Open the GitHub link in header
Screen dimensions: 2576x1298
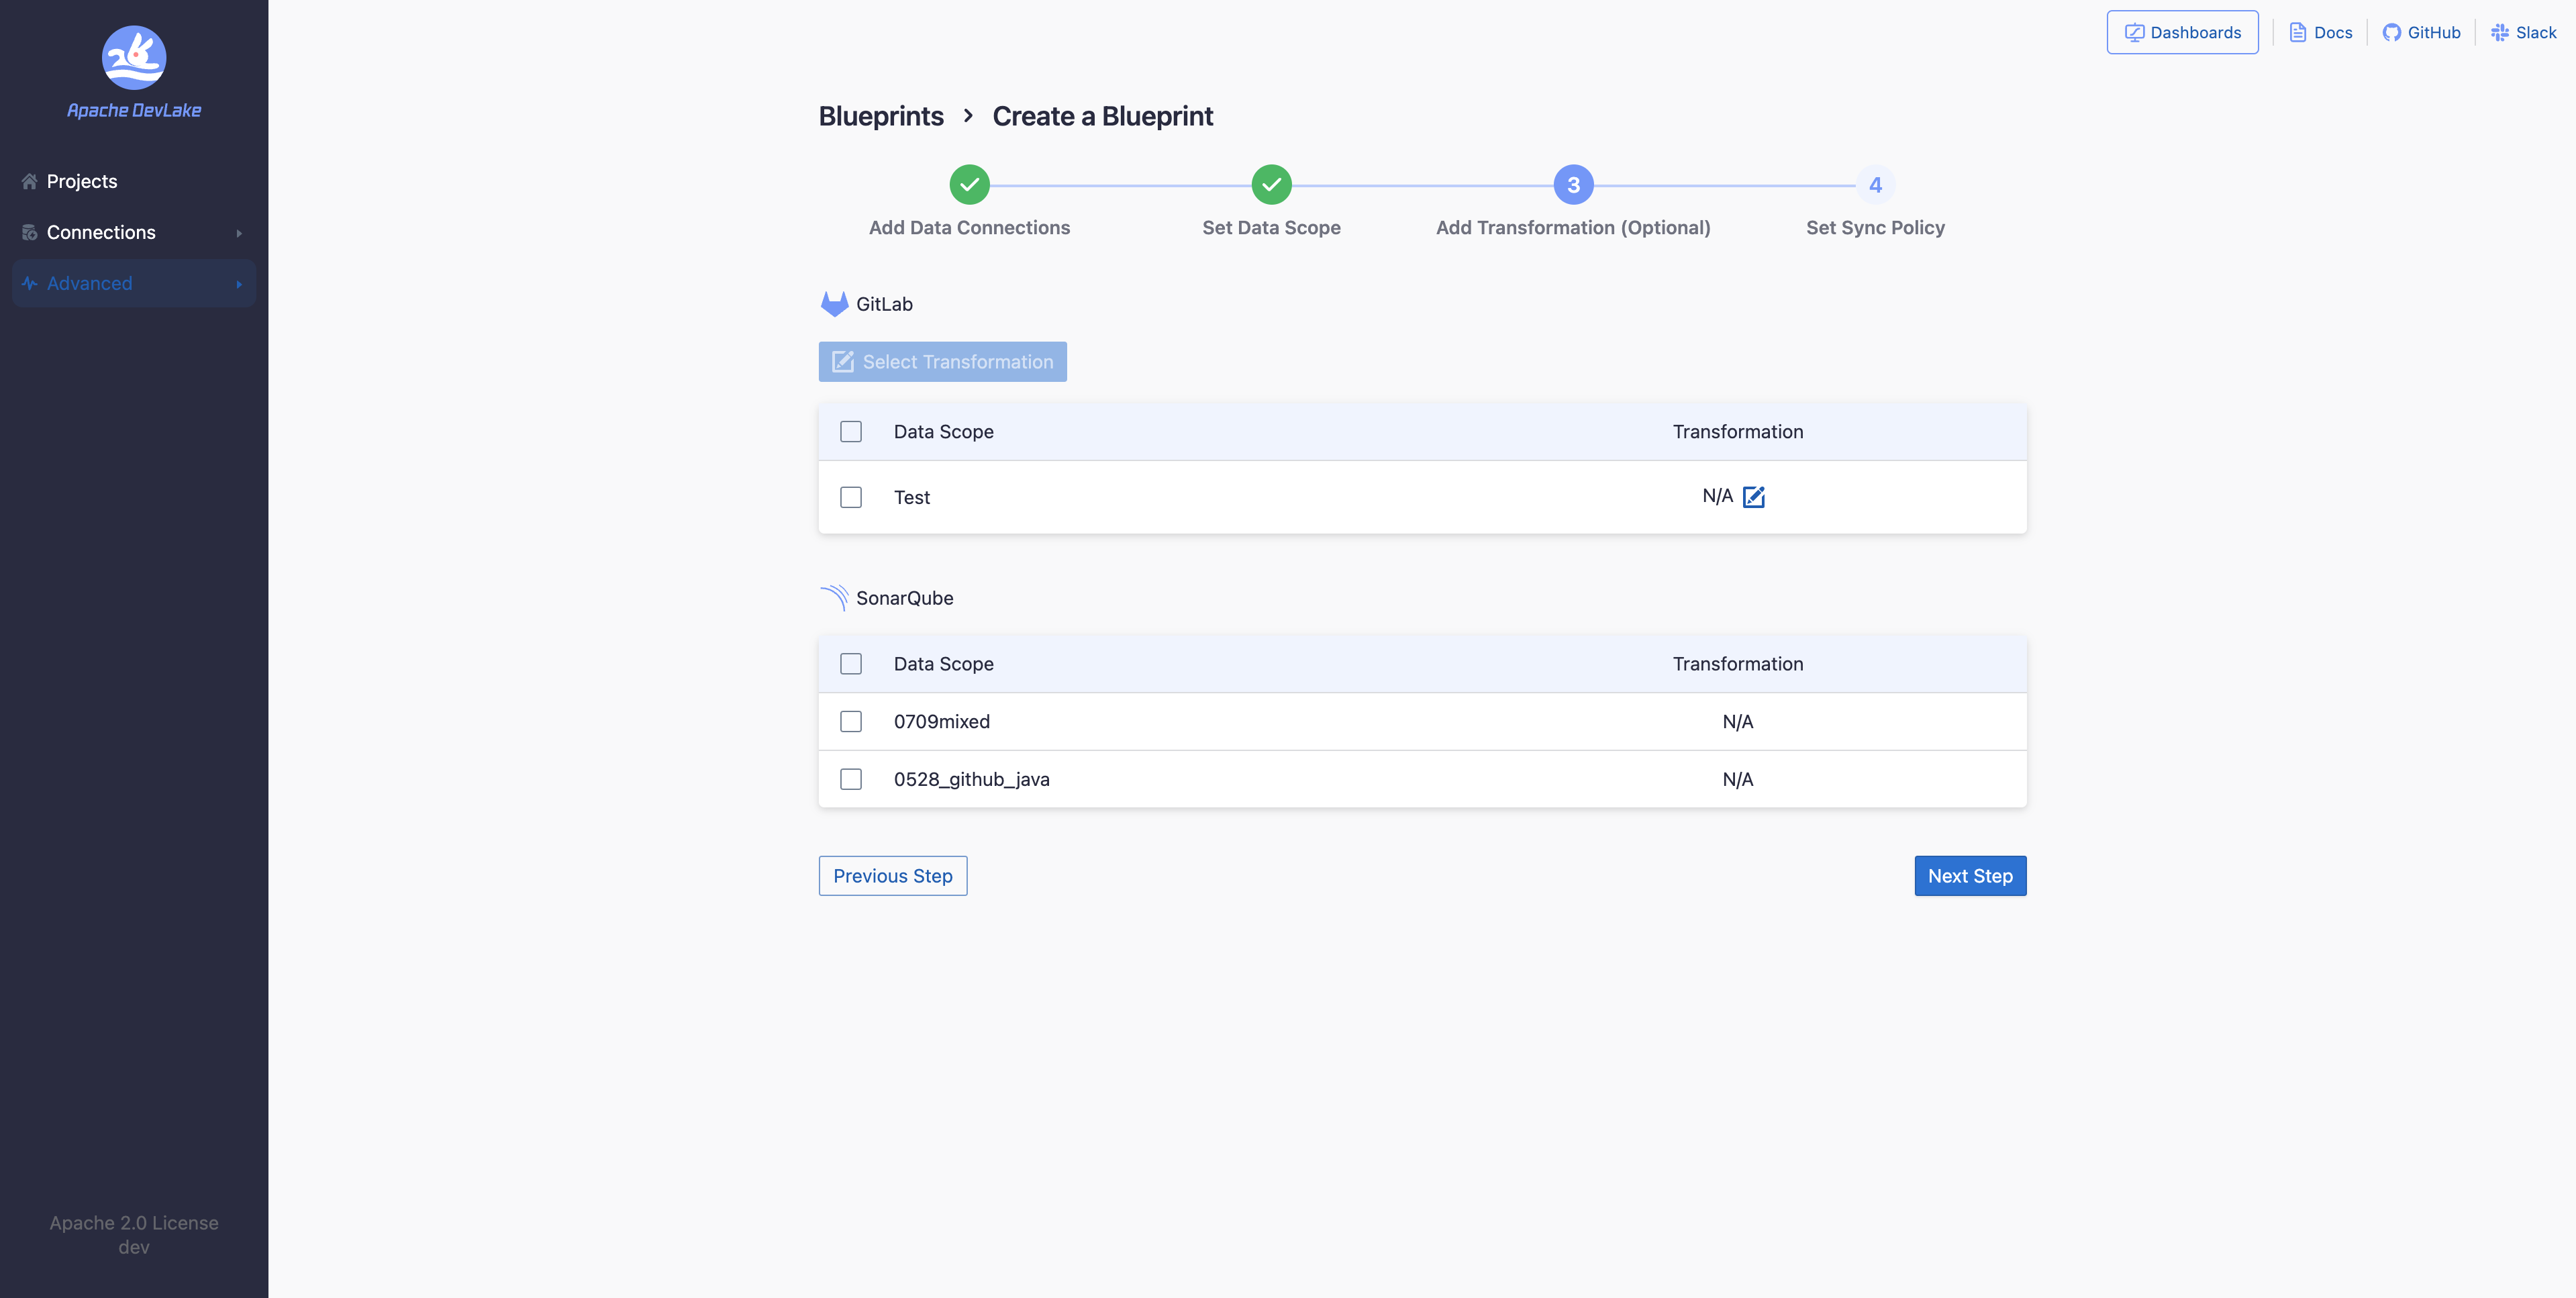click(x=2421, y=32)
